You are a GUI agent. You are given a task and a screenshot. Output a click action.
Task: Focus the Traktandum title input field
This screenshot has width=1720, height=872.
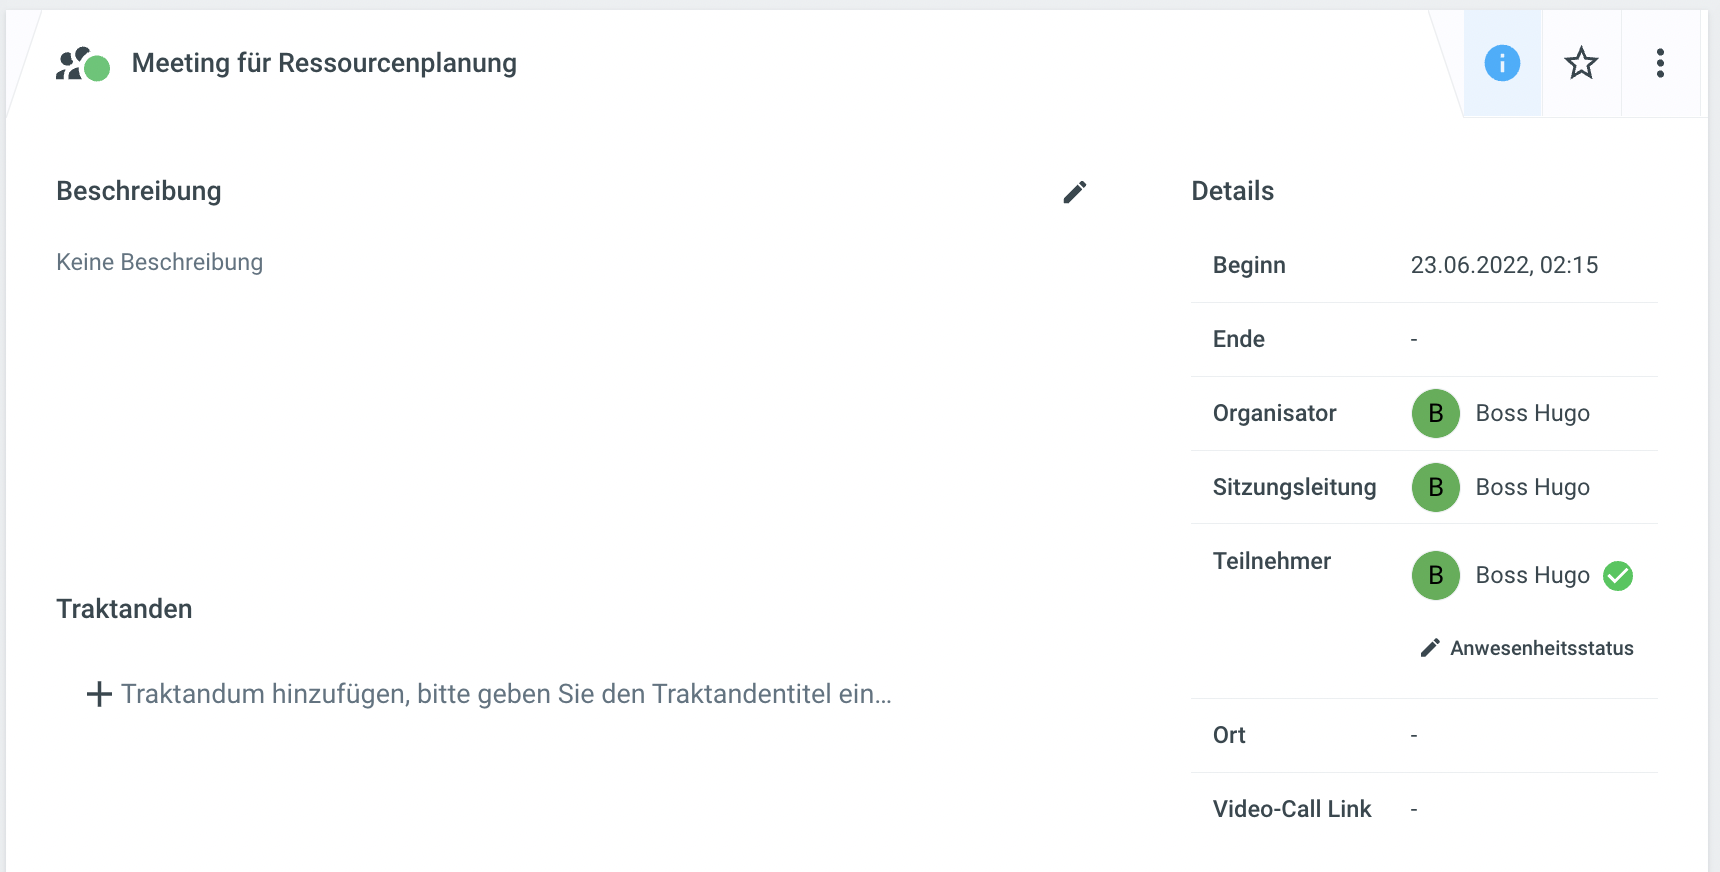(506, 694)
